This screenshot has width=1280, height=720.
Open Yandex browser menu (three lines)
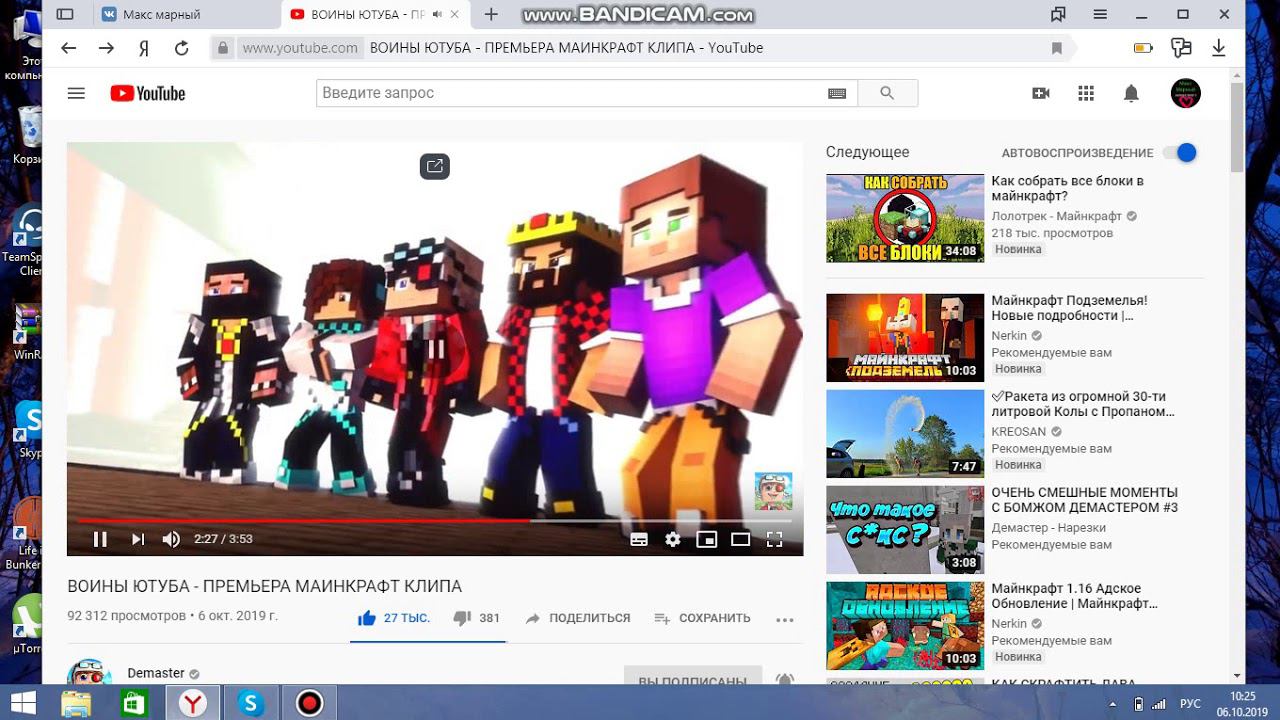1101,14
